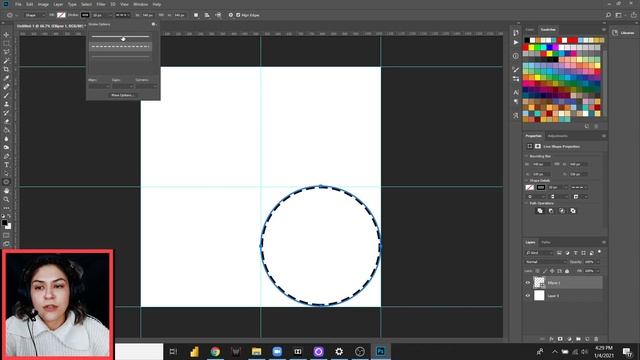The width and height of the screenshot is (640, 360).
Task: Select the Clone Stamp tool
Action: (6, 104)
